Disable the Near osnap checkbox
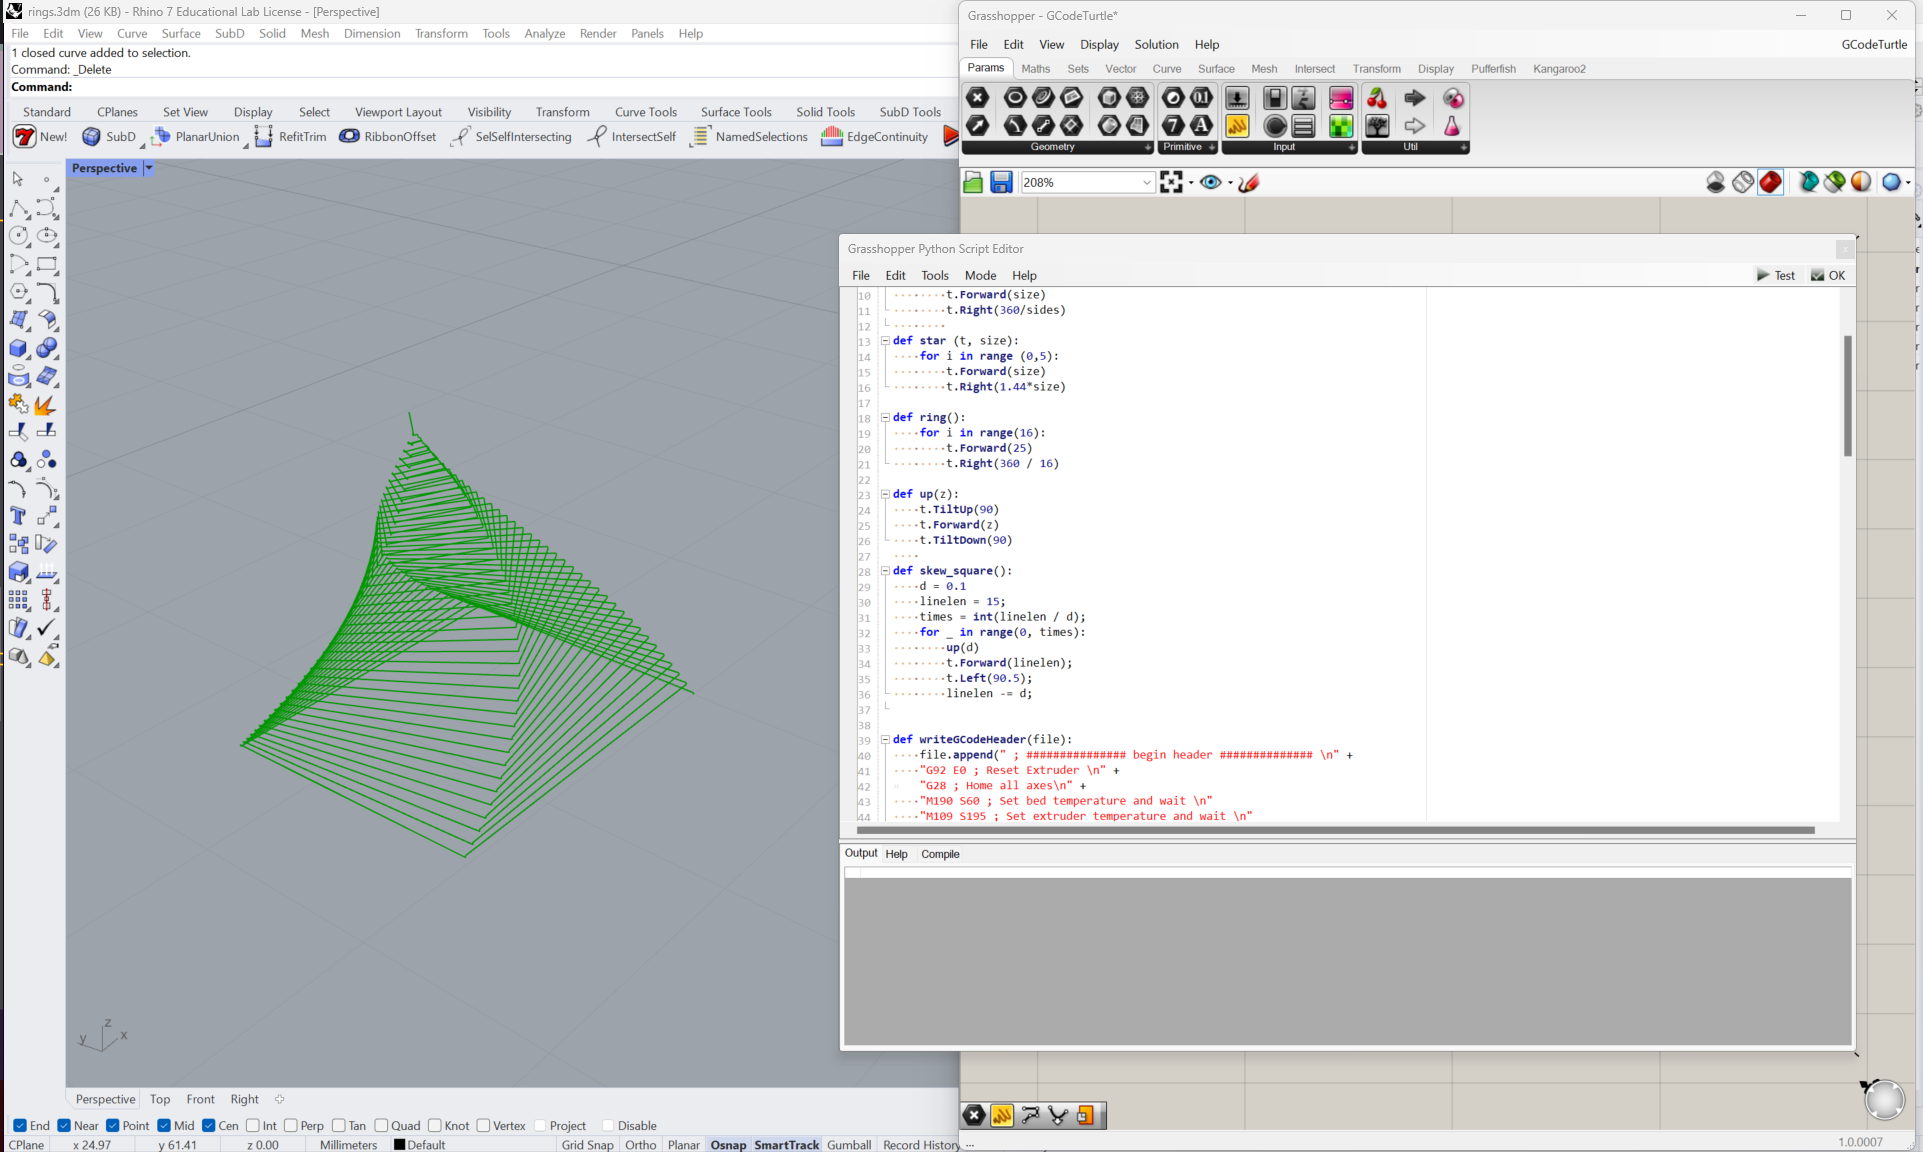 coord(65,1125)
